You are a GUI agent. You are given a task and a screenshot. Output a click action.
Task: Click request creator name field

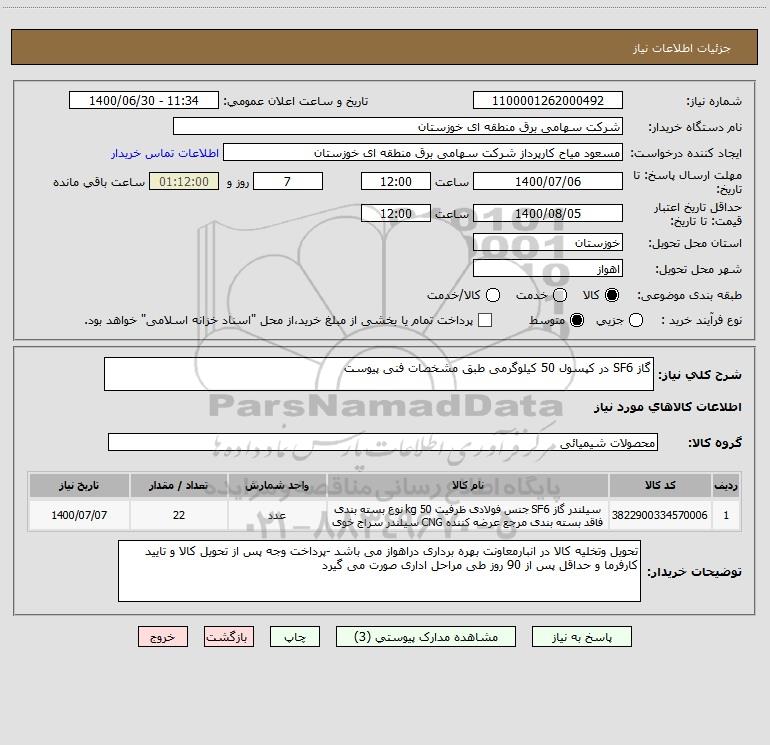pos(423,152)
